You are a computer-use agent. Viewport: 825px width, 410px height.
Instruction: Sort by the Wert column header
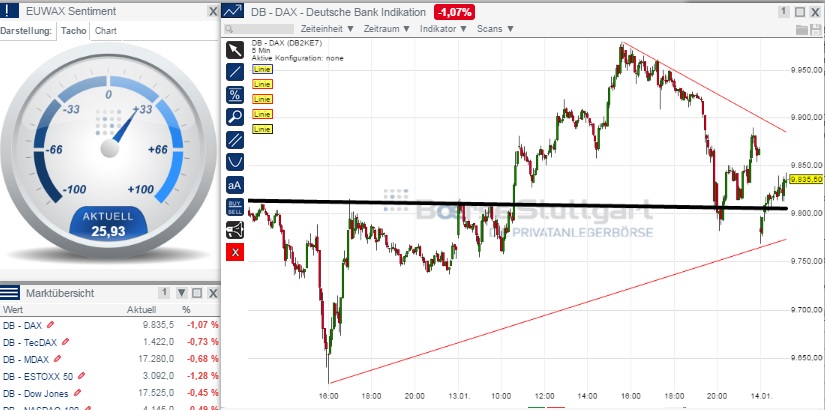click(13, 309)
